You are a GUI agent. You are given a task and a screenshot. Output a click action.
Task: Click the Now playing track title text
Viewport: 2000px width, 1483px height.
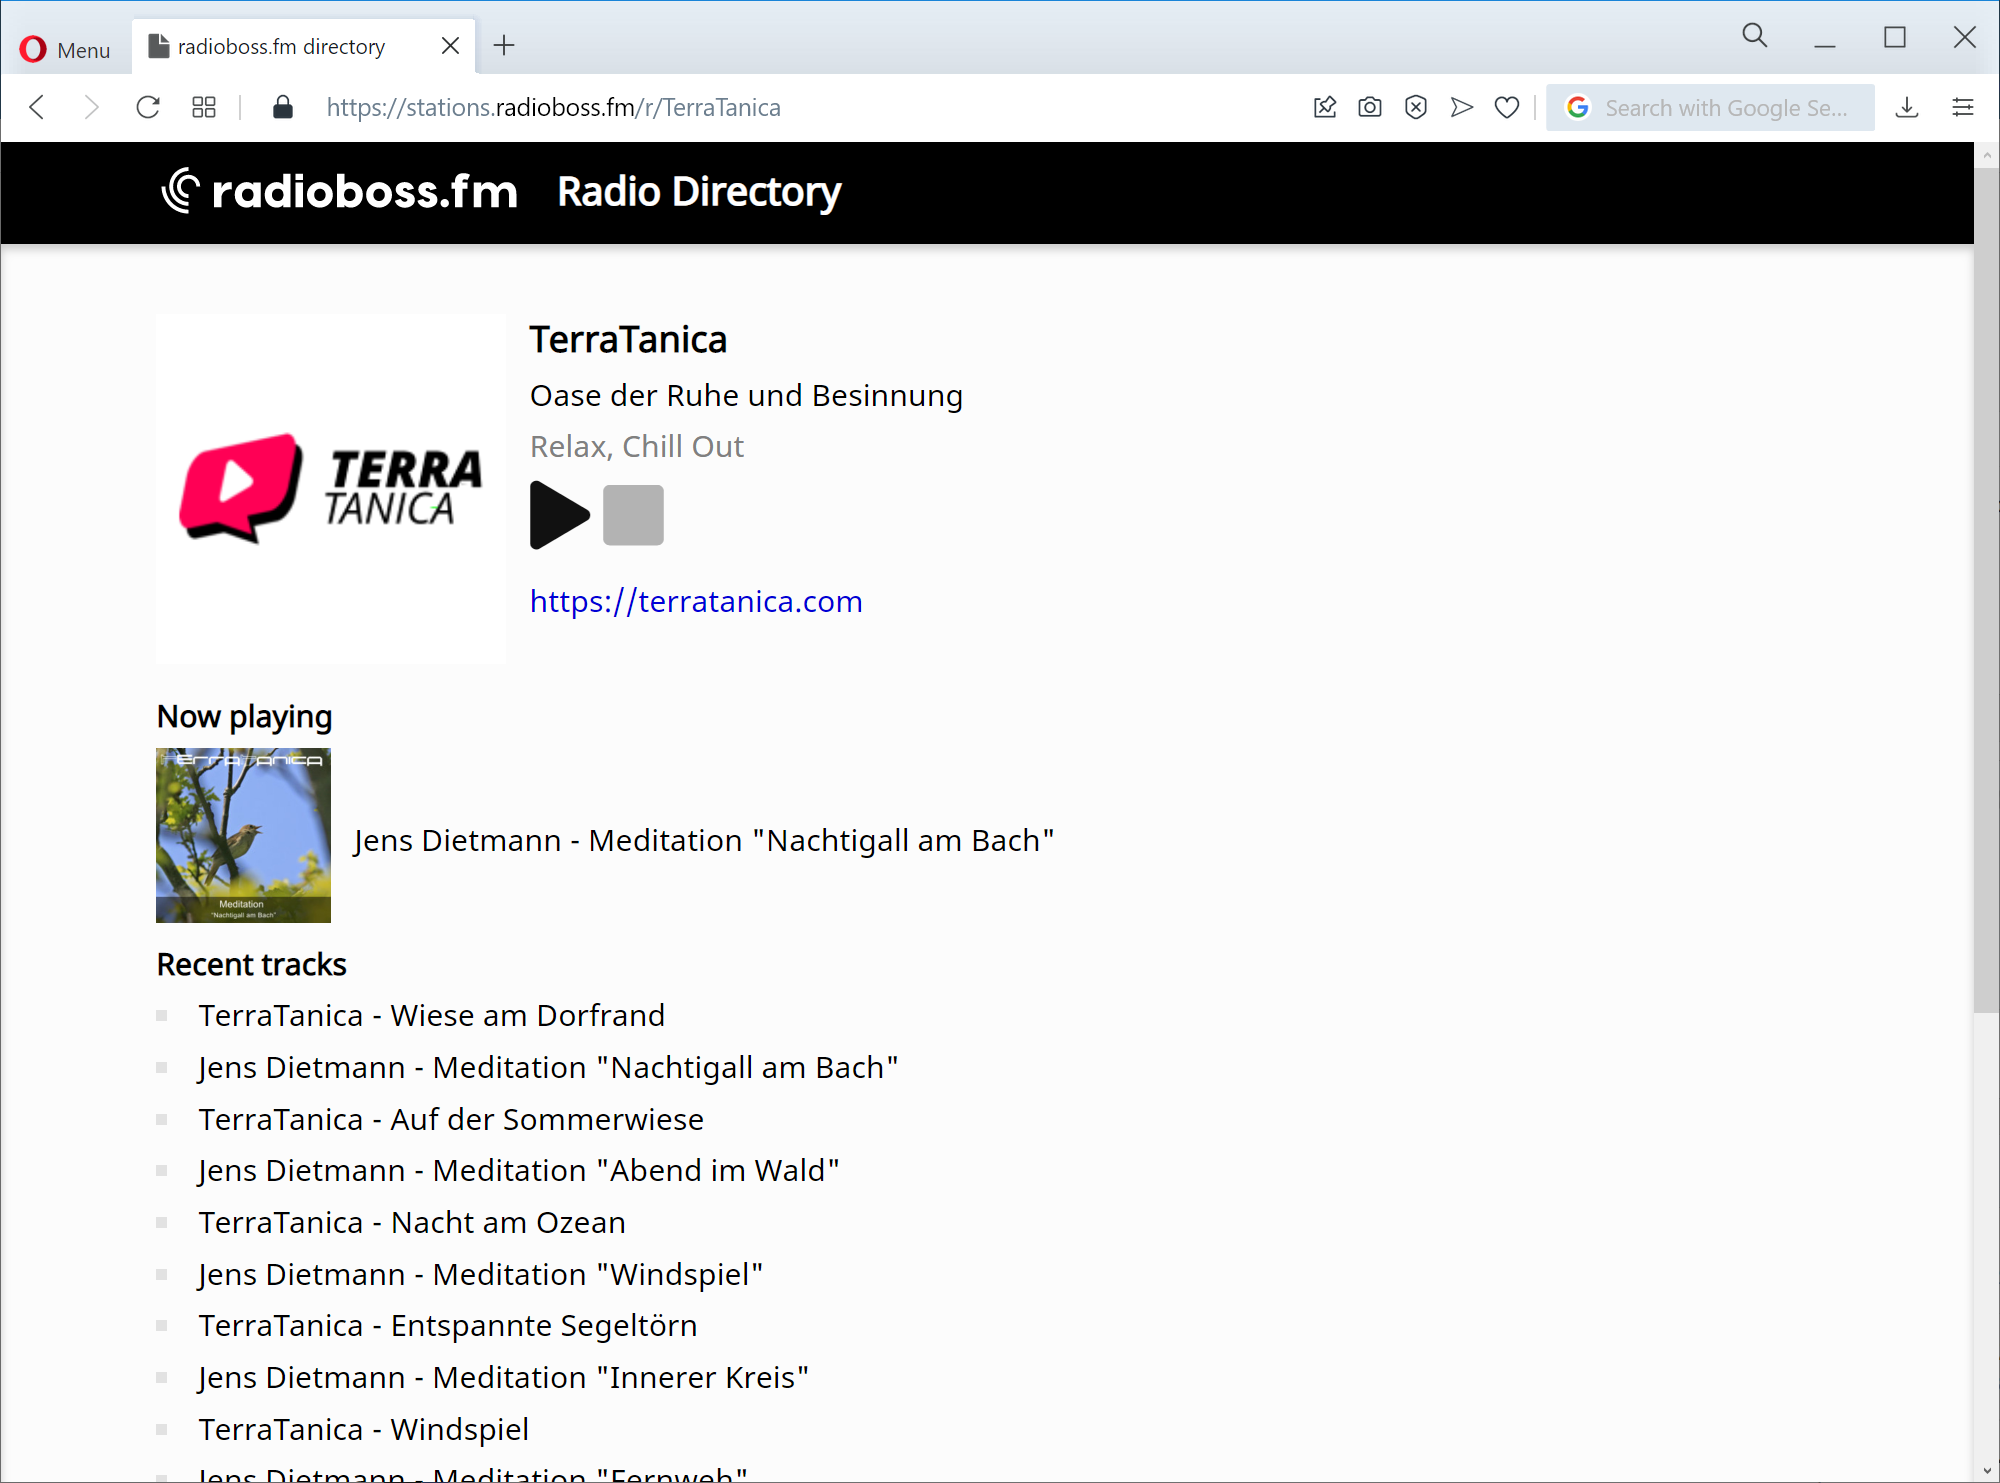coord(704,841)
